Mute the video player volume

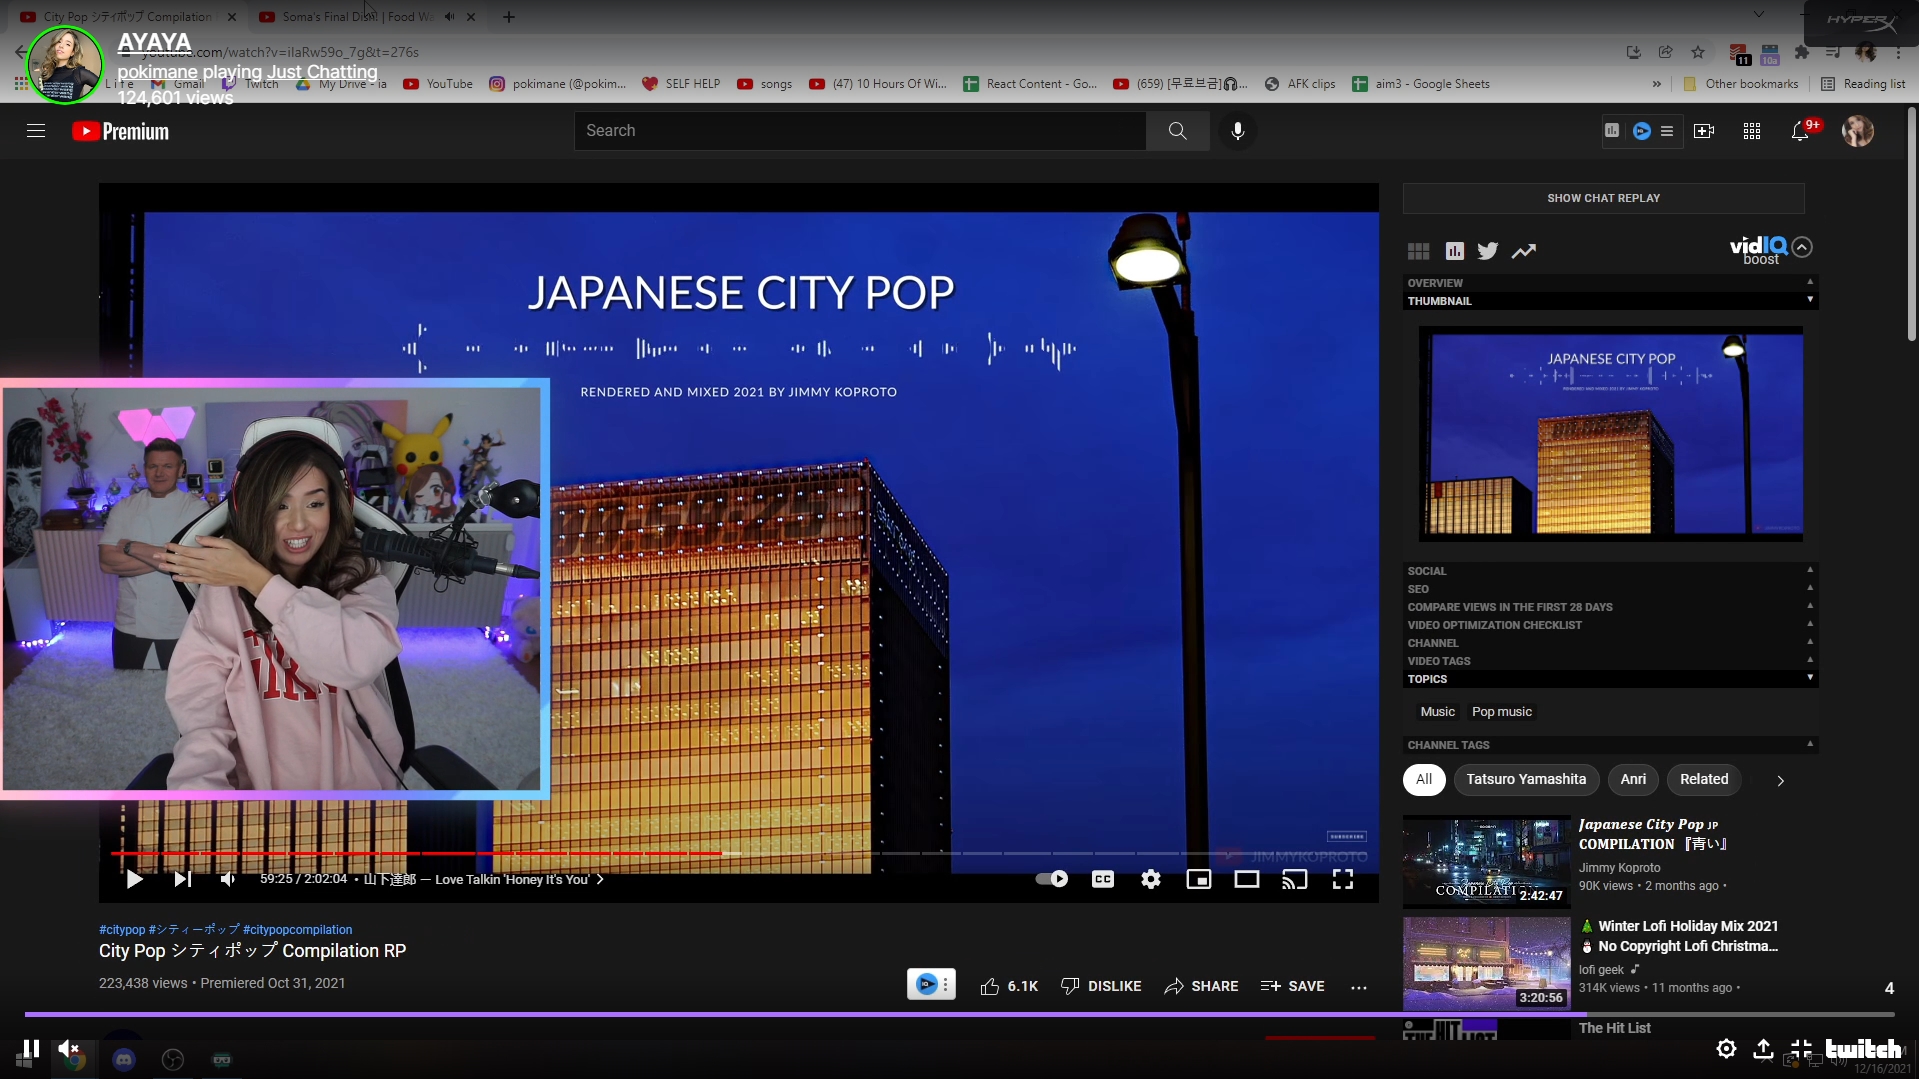tap(228, 879)
